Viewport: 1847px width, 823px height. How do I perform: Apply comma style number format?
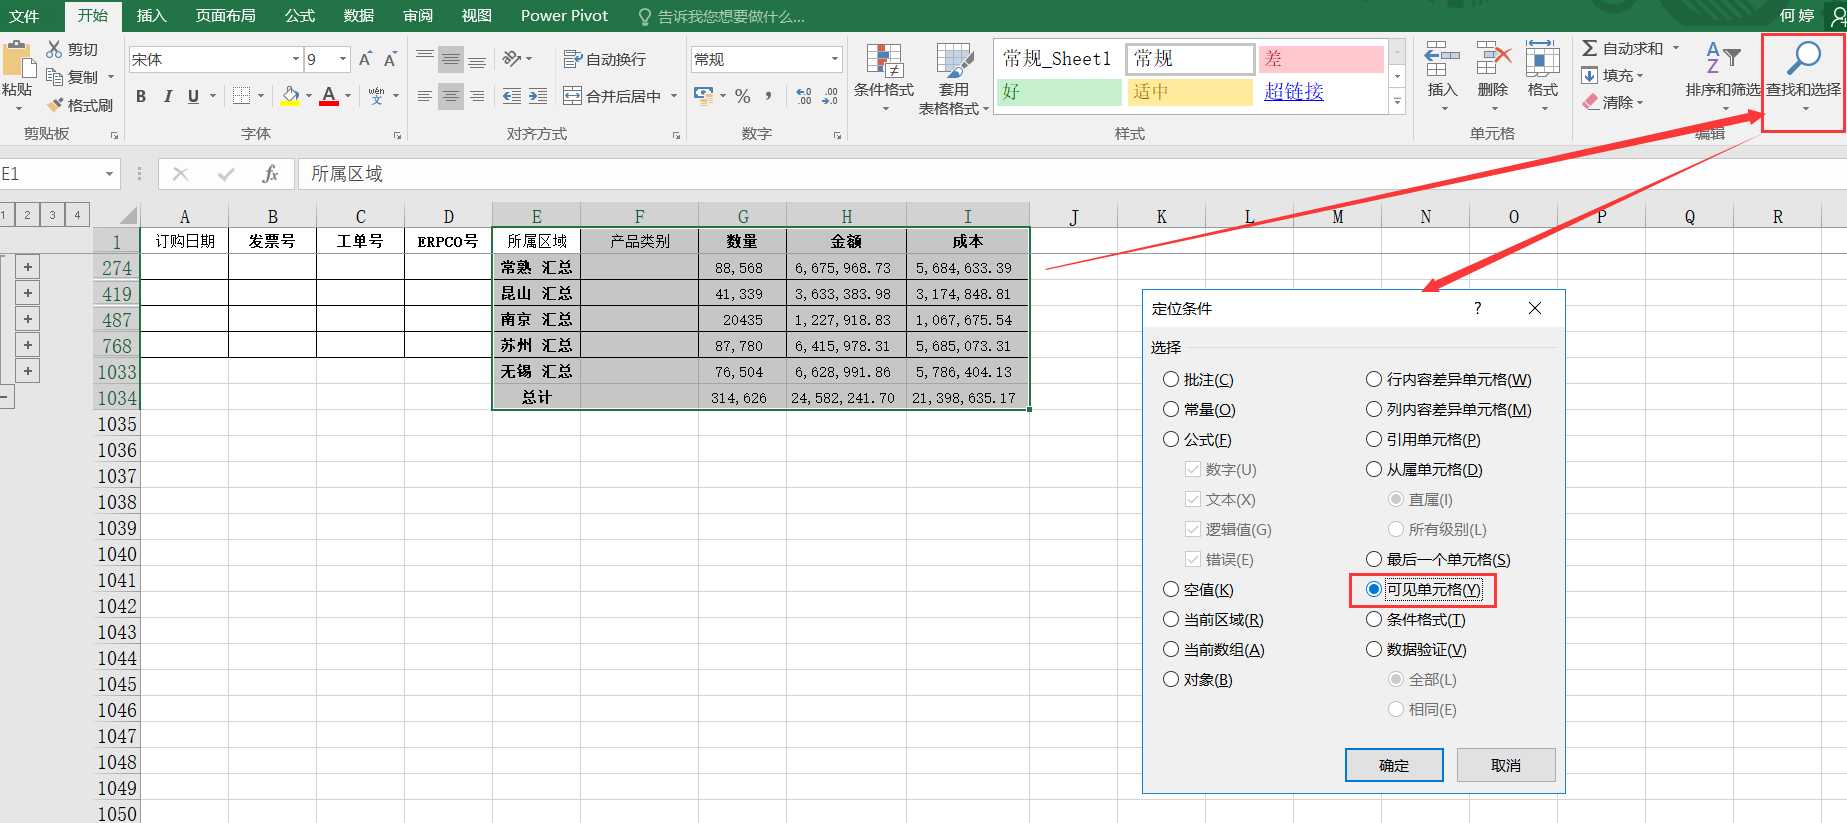click(x=768, y=96)
